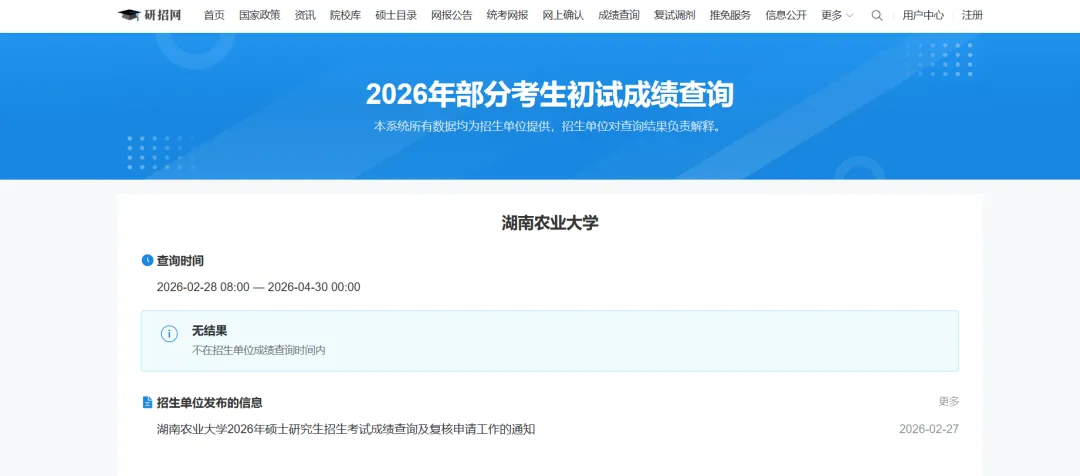Screen dimensions: 1080x476
Task: Click the 注册 link
Action: tap(972, 15)
